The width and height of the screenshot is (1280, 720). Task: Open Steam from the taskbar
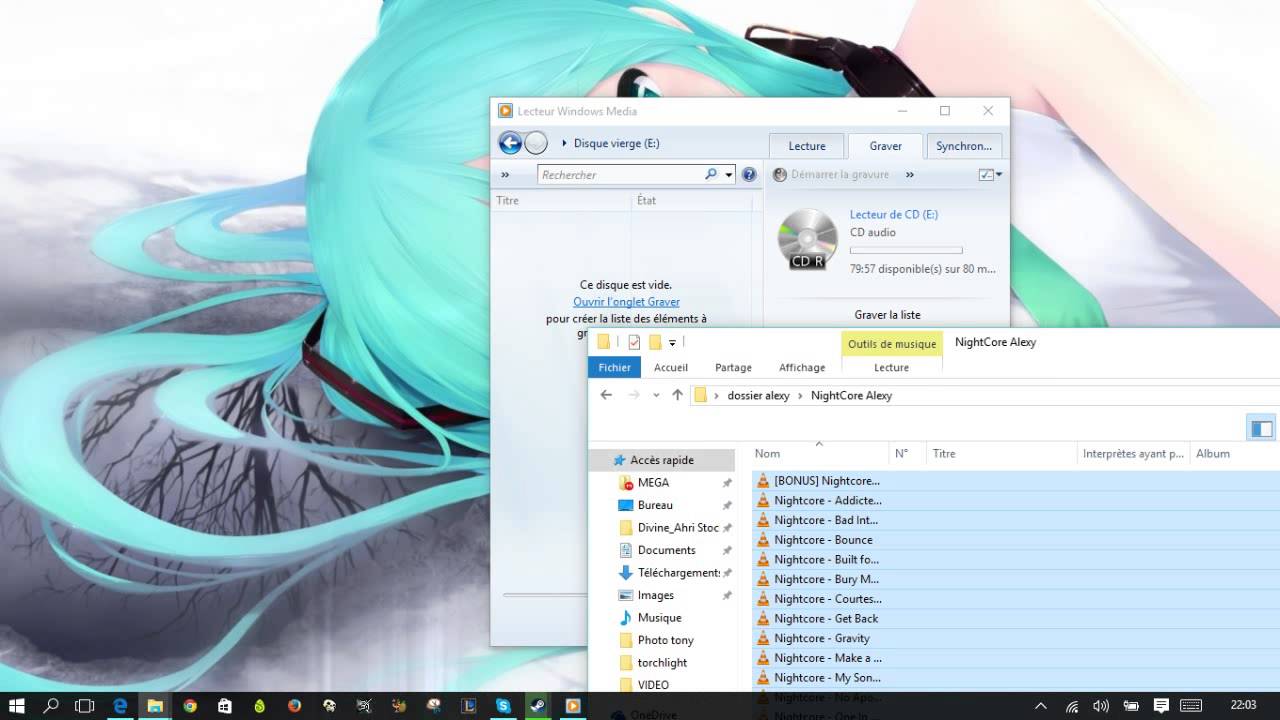[x=538, y=705]
